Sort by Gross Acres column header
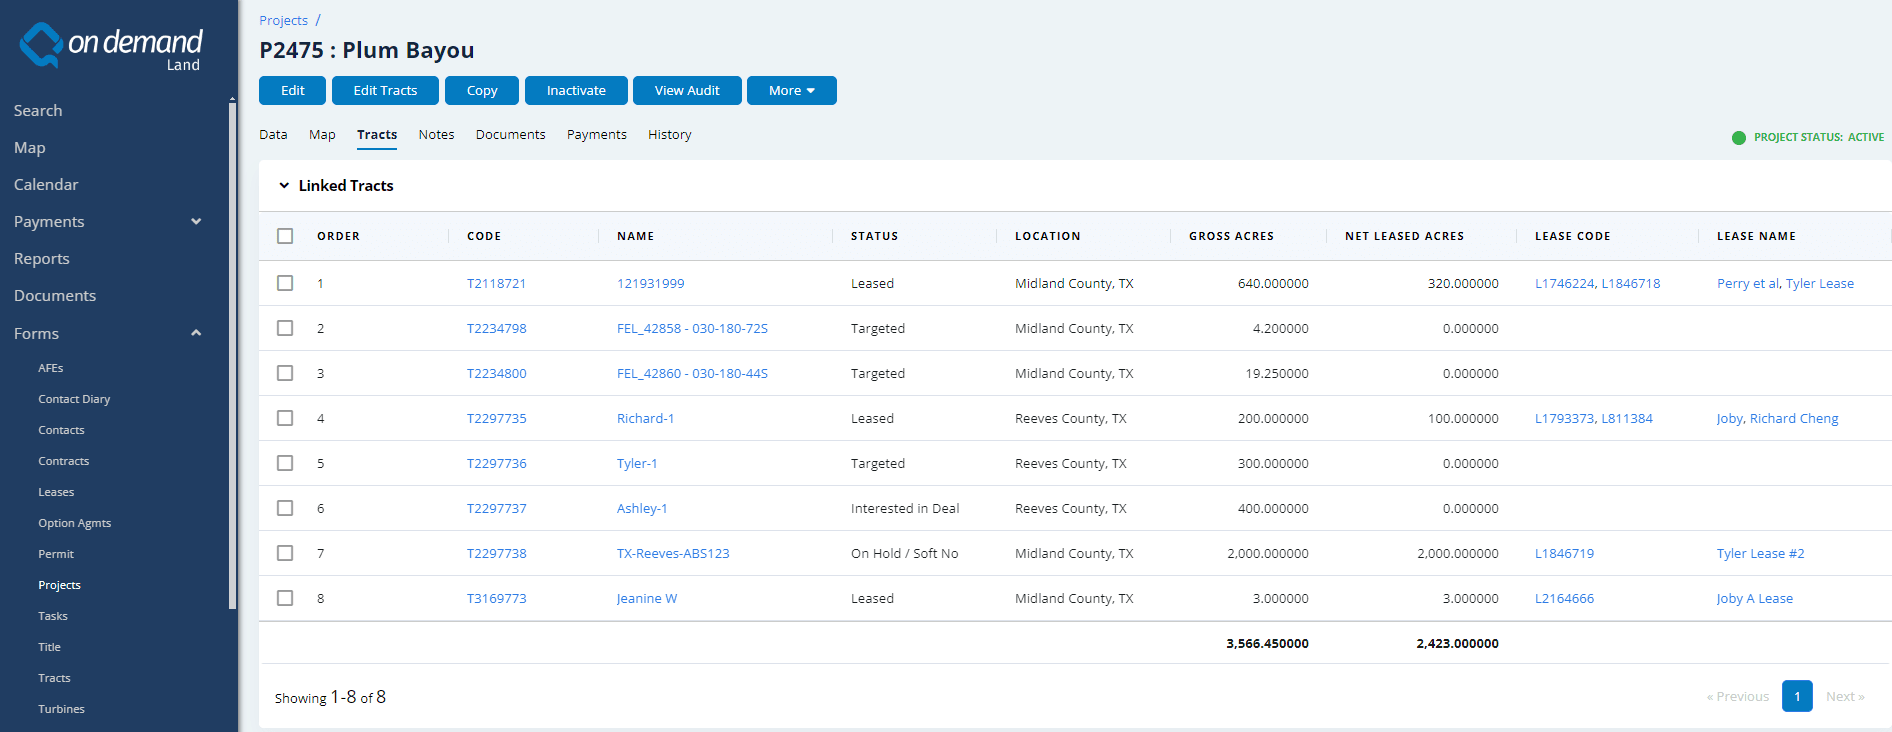Screen dimensions: 1892x732 click(1231, 236)
